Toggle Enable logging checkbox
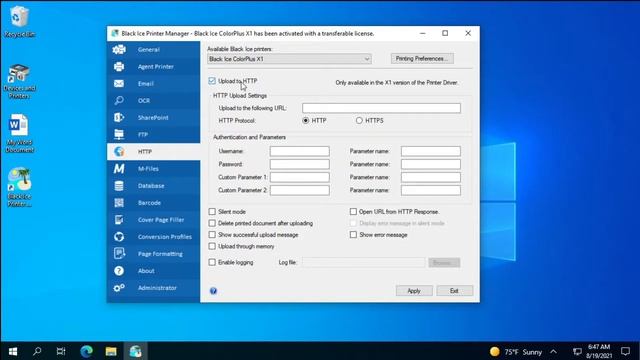The width and height of the screenshot is (640, 360). point(212,262)
